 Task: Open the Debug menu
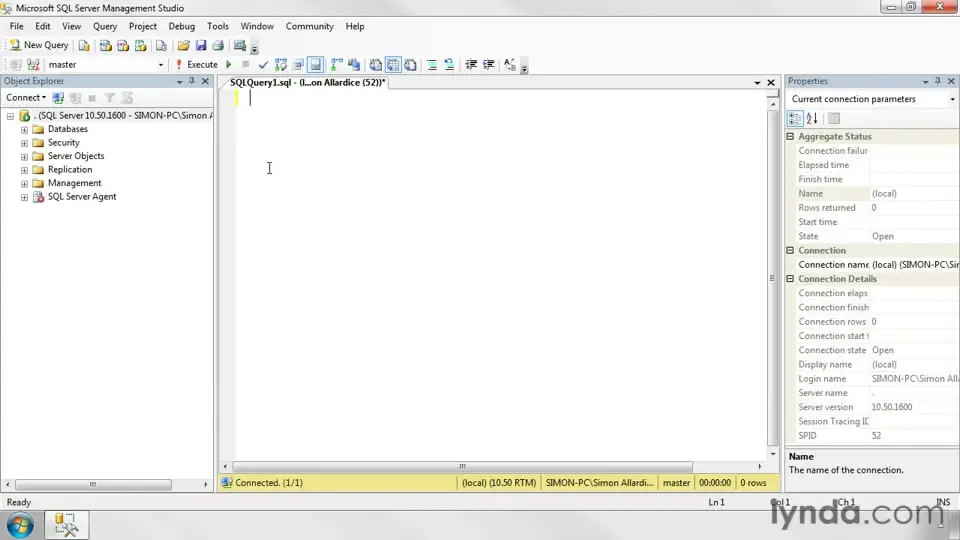(x=181, y=26)
